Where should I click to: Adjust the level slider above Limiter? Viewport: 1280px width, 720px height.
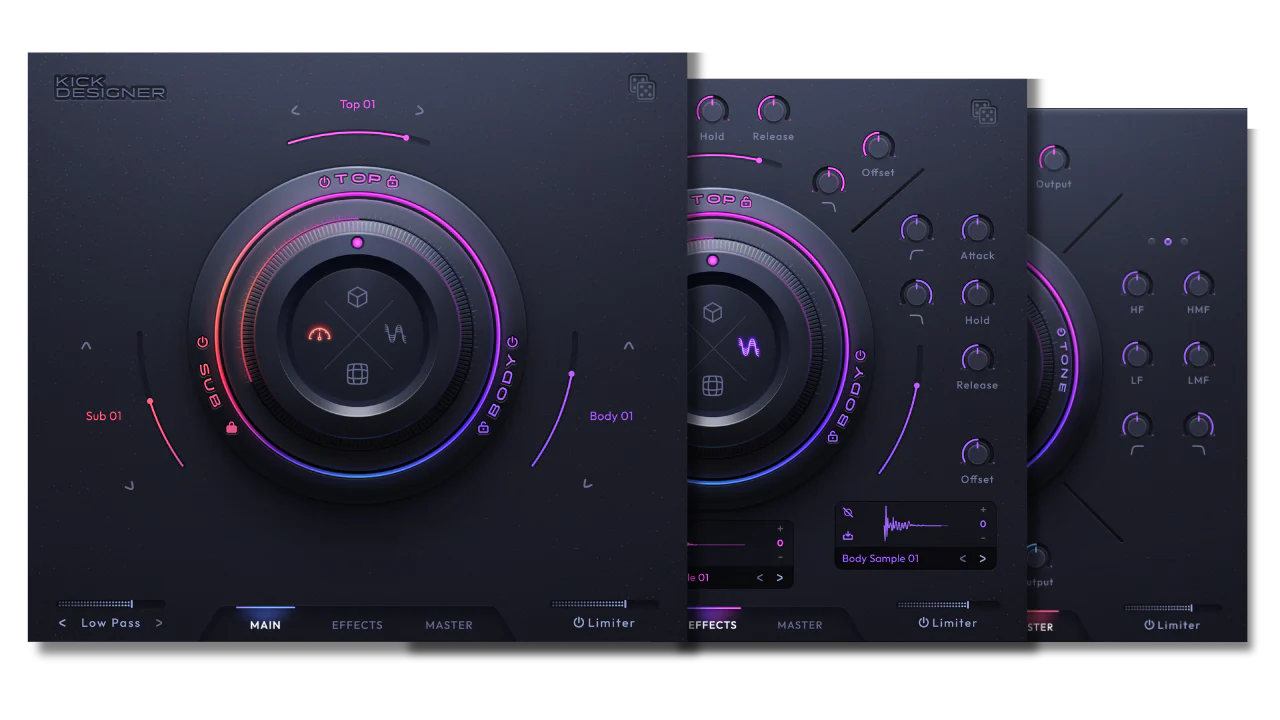pyautogui.click(x=590, y=604)
